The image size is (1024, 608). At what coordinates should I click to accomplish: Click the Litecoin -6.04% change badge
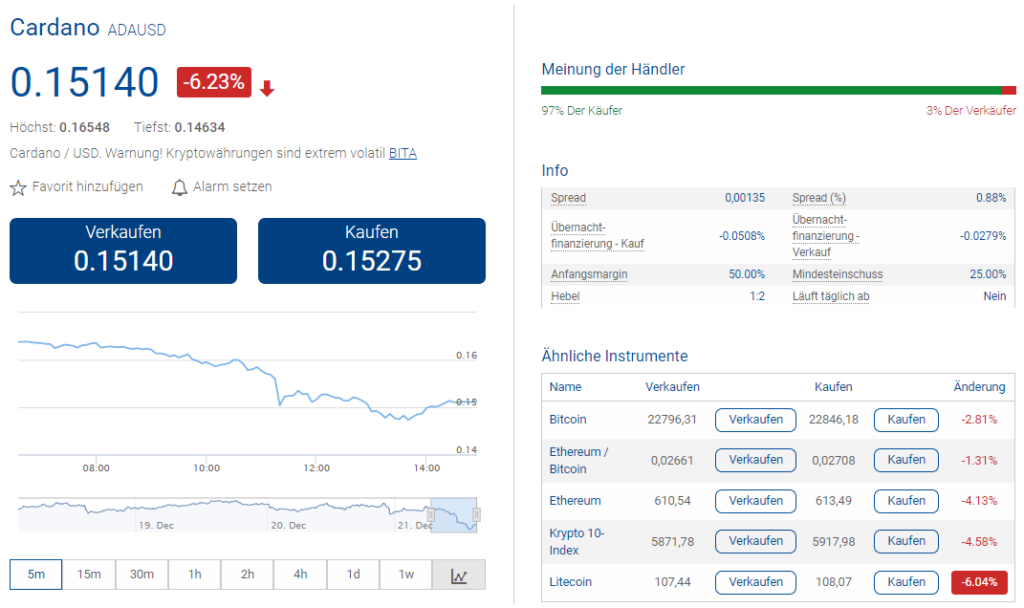click(x=979, y=582)
